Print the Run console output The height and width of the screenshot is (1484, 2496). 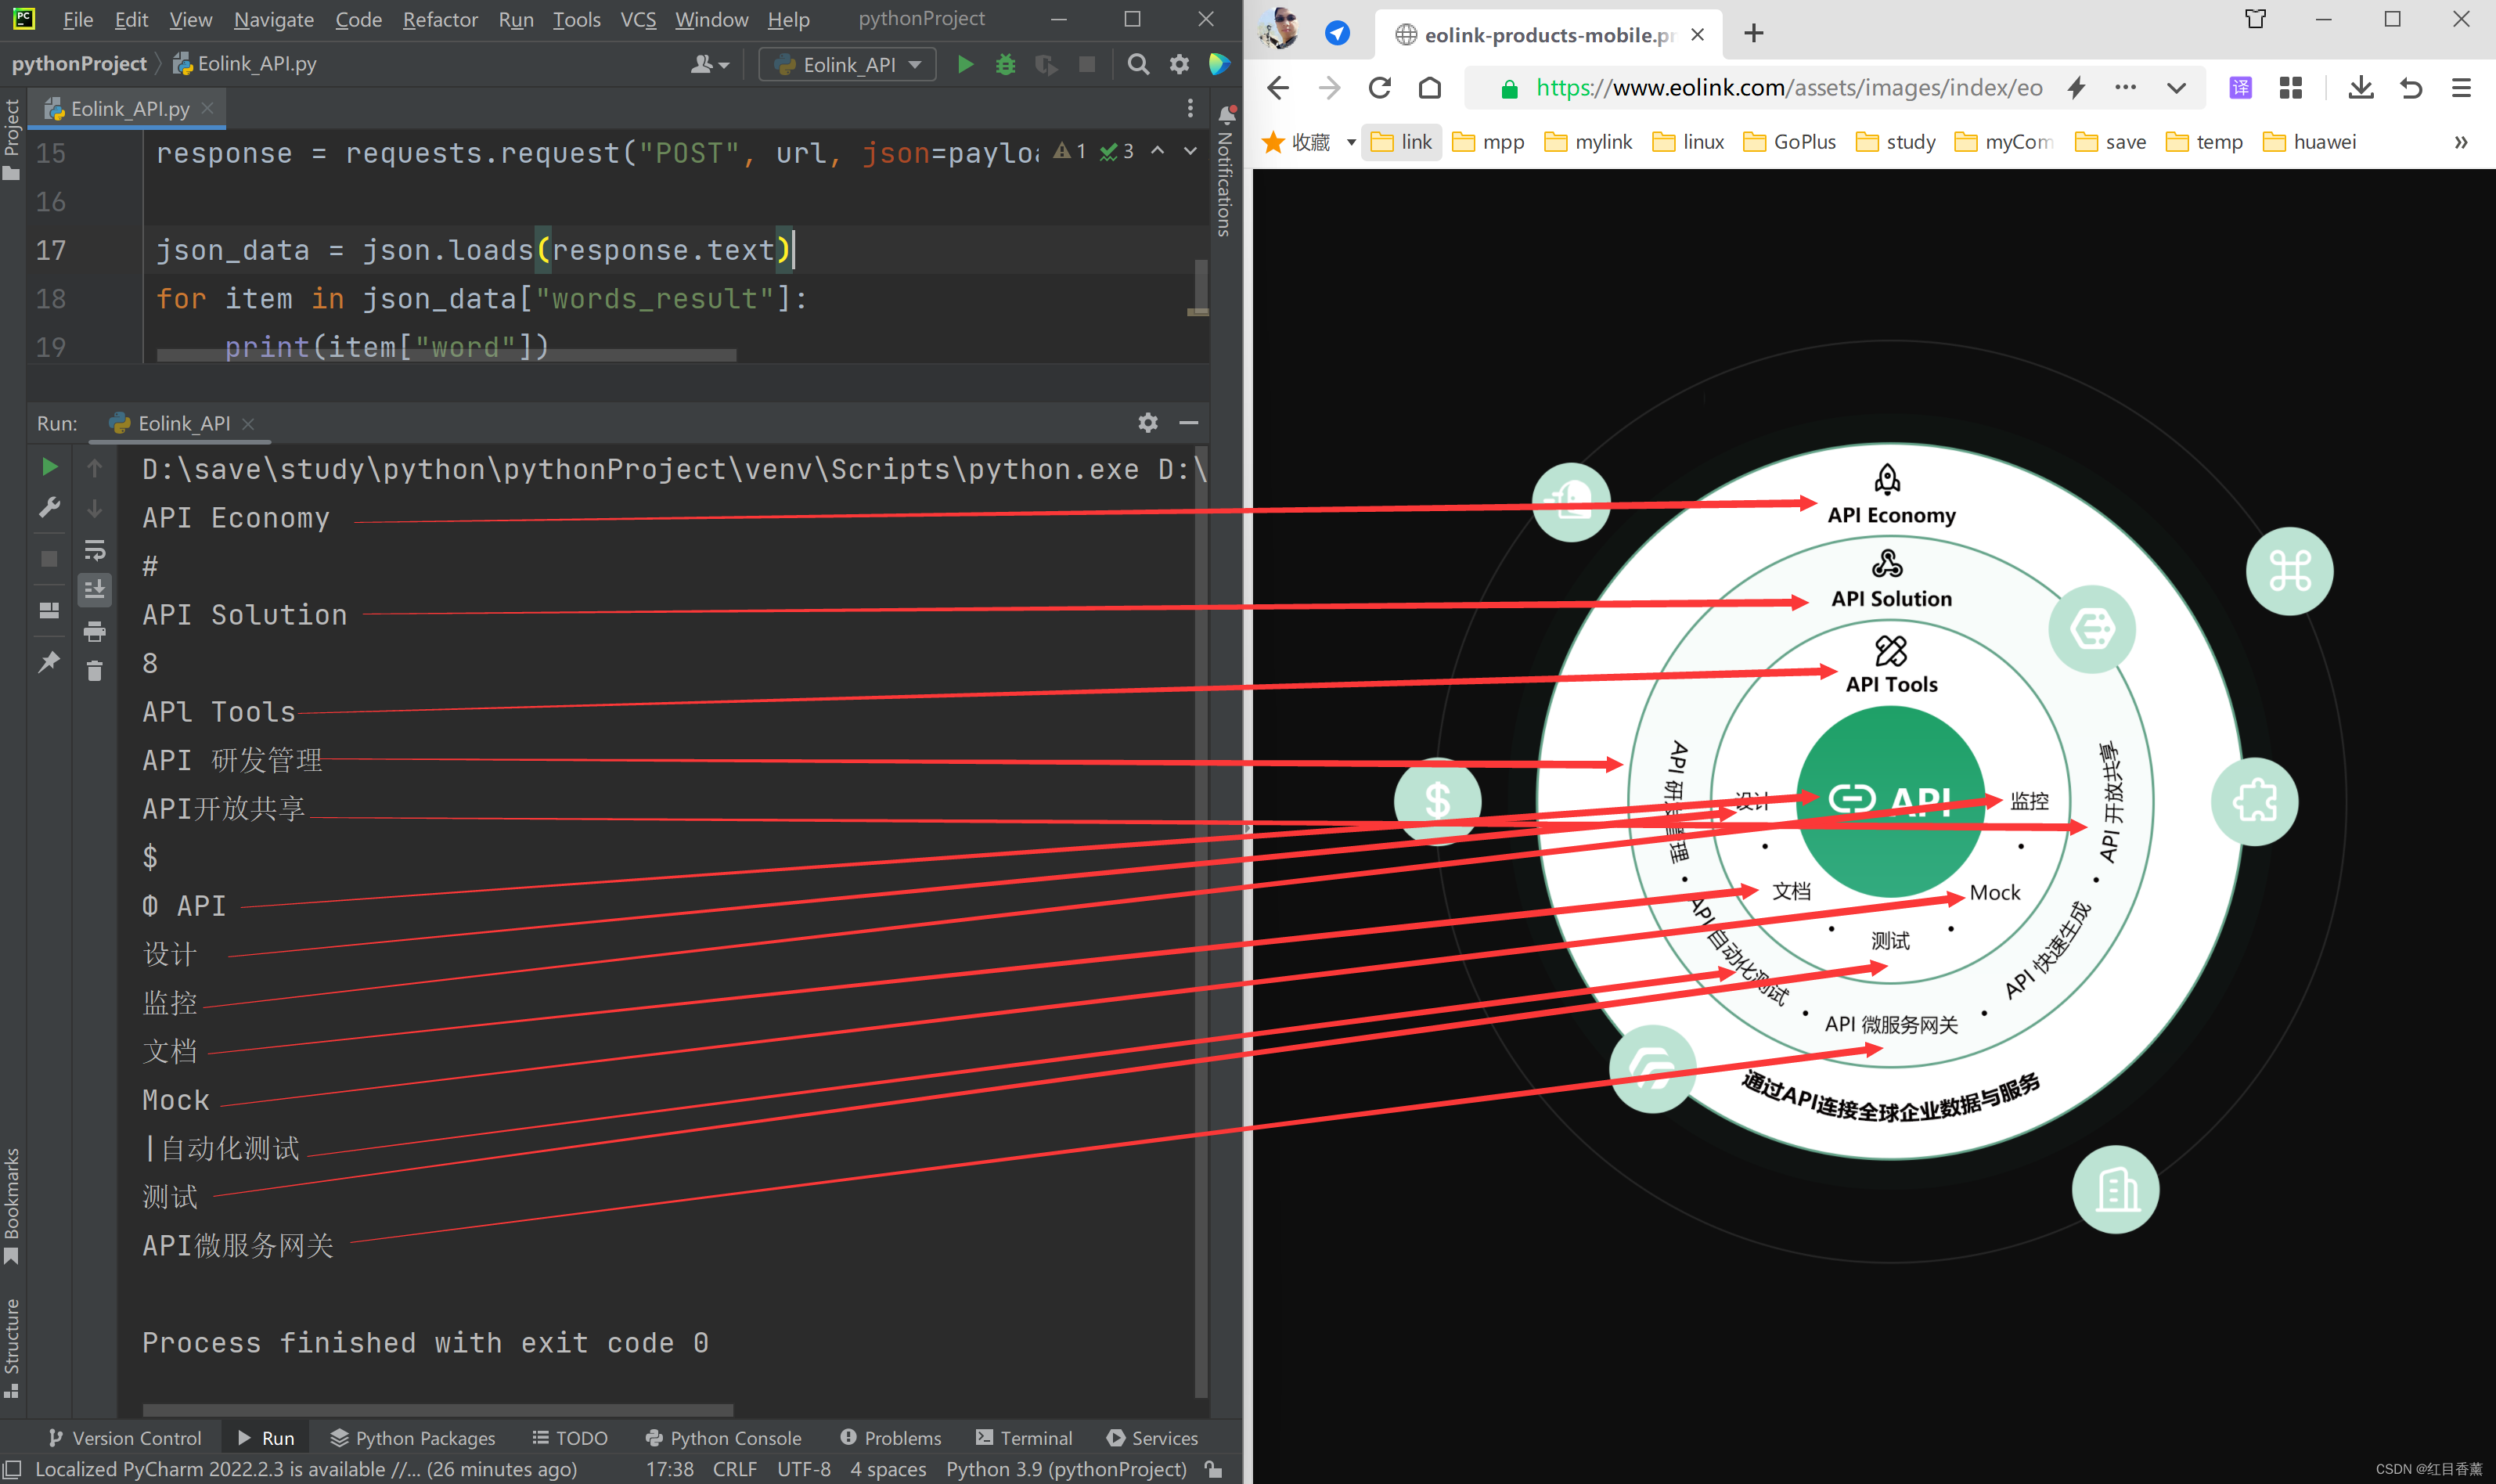(95, 631)
